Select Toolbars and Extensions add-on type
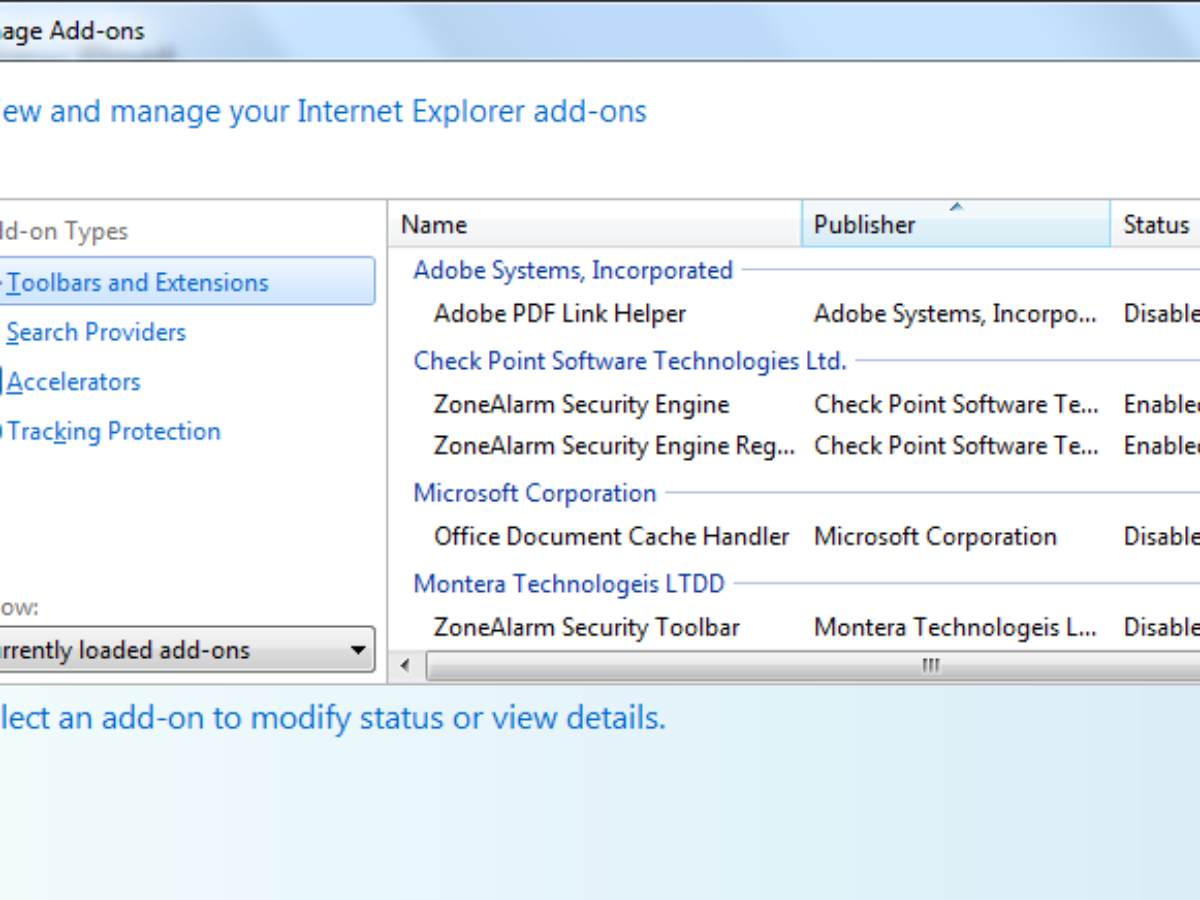The height and width of the screenshot is (900, 1200). point(138,283)
